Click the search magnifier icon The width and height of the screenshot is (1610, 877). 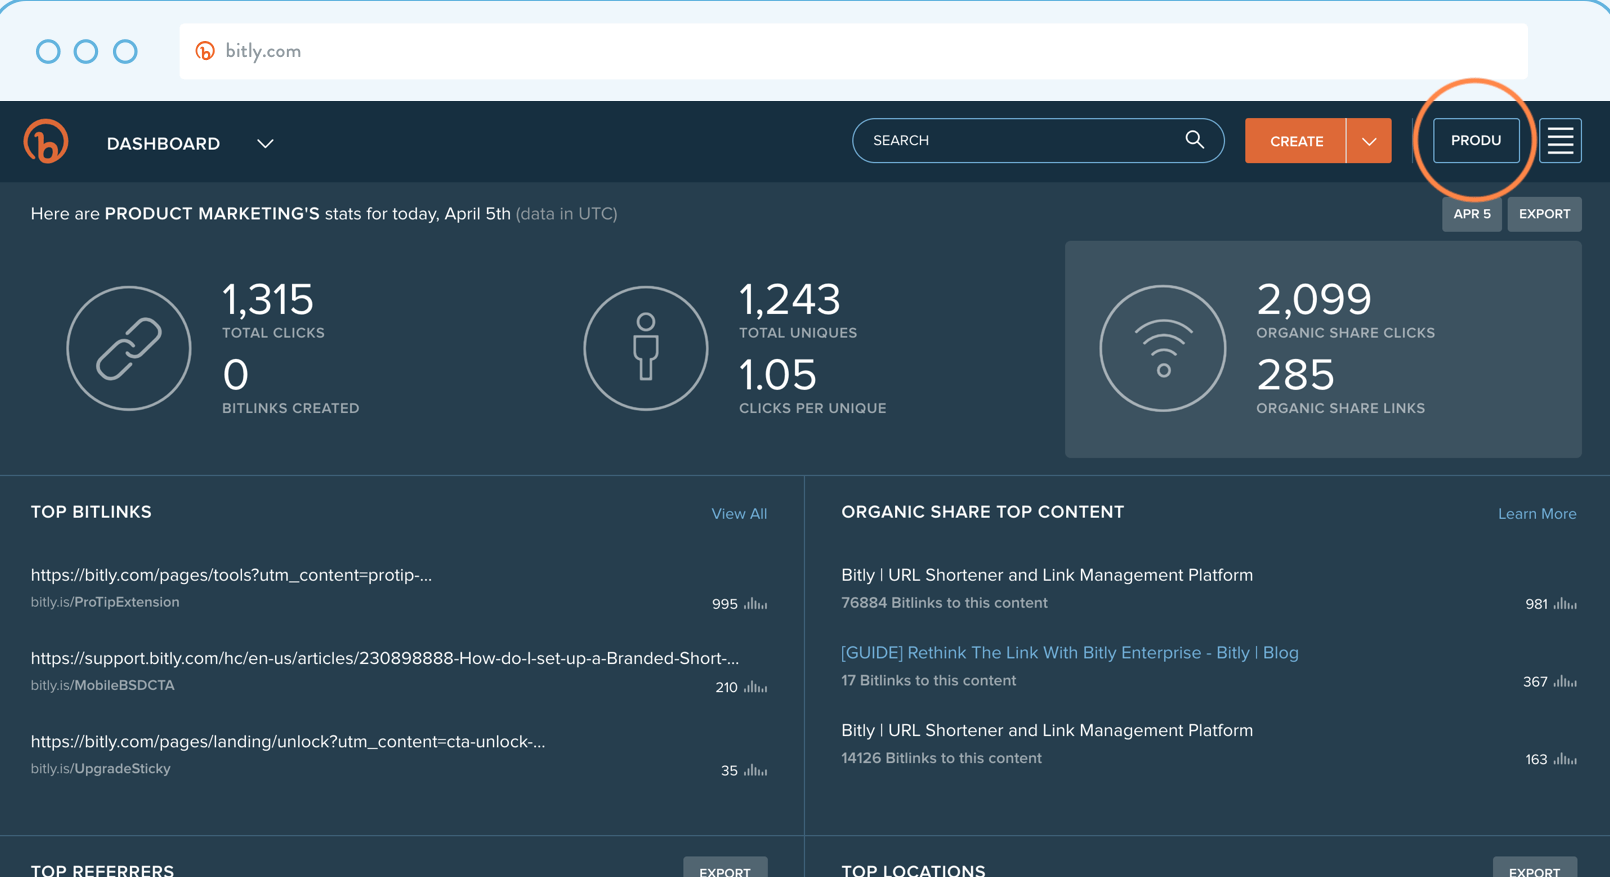click(x=1194, y=140)
